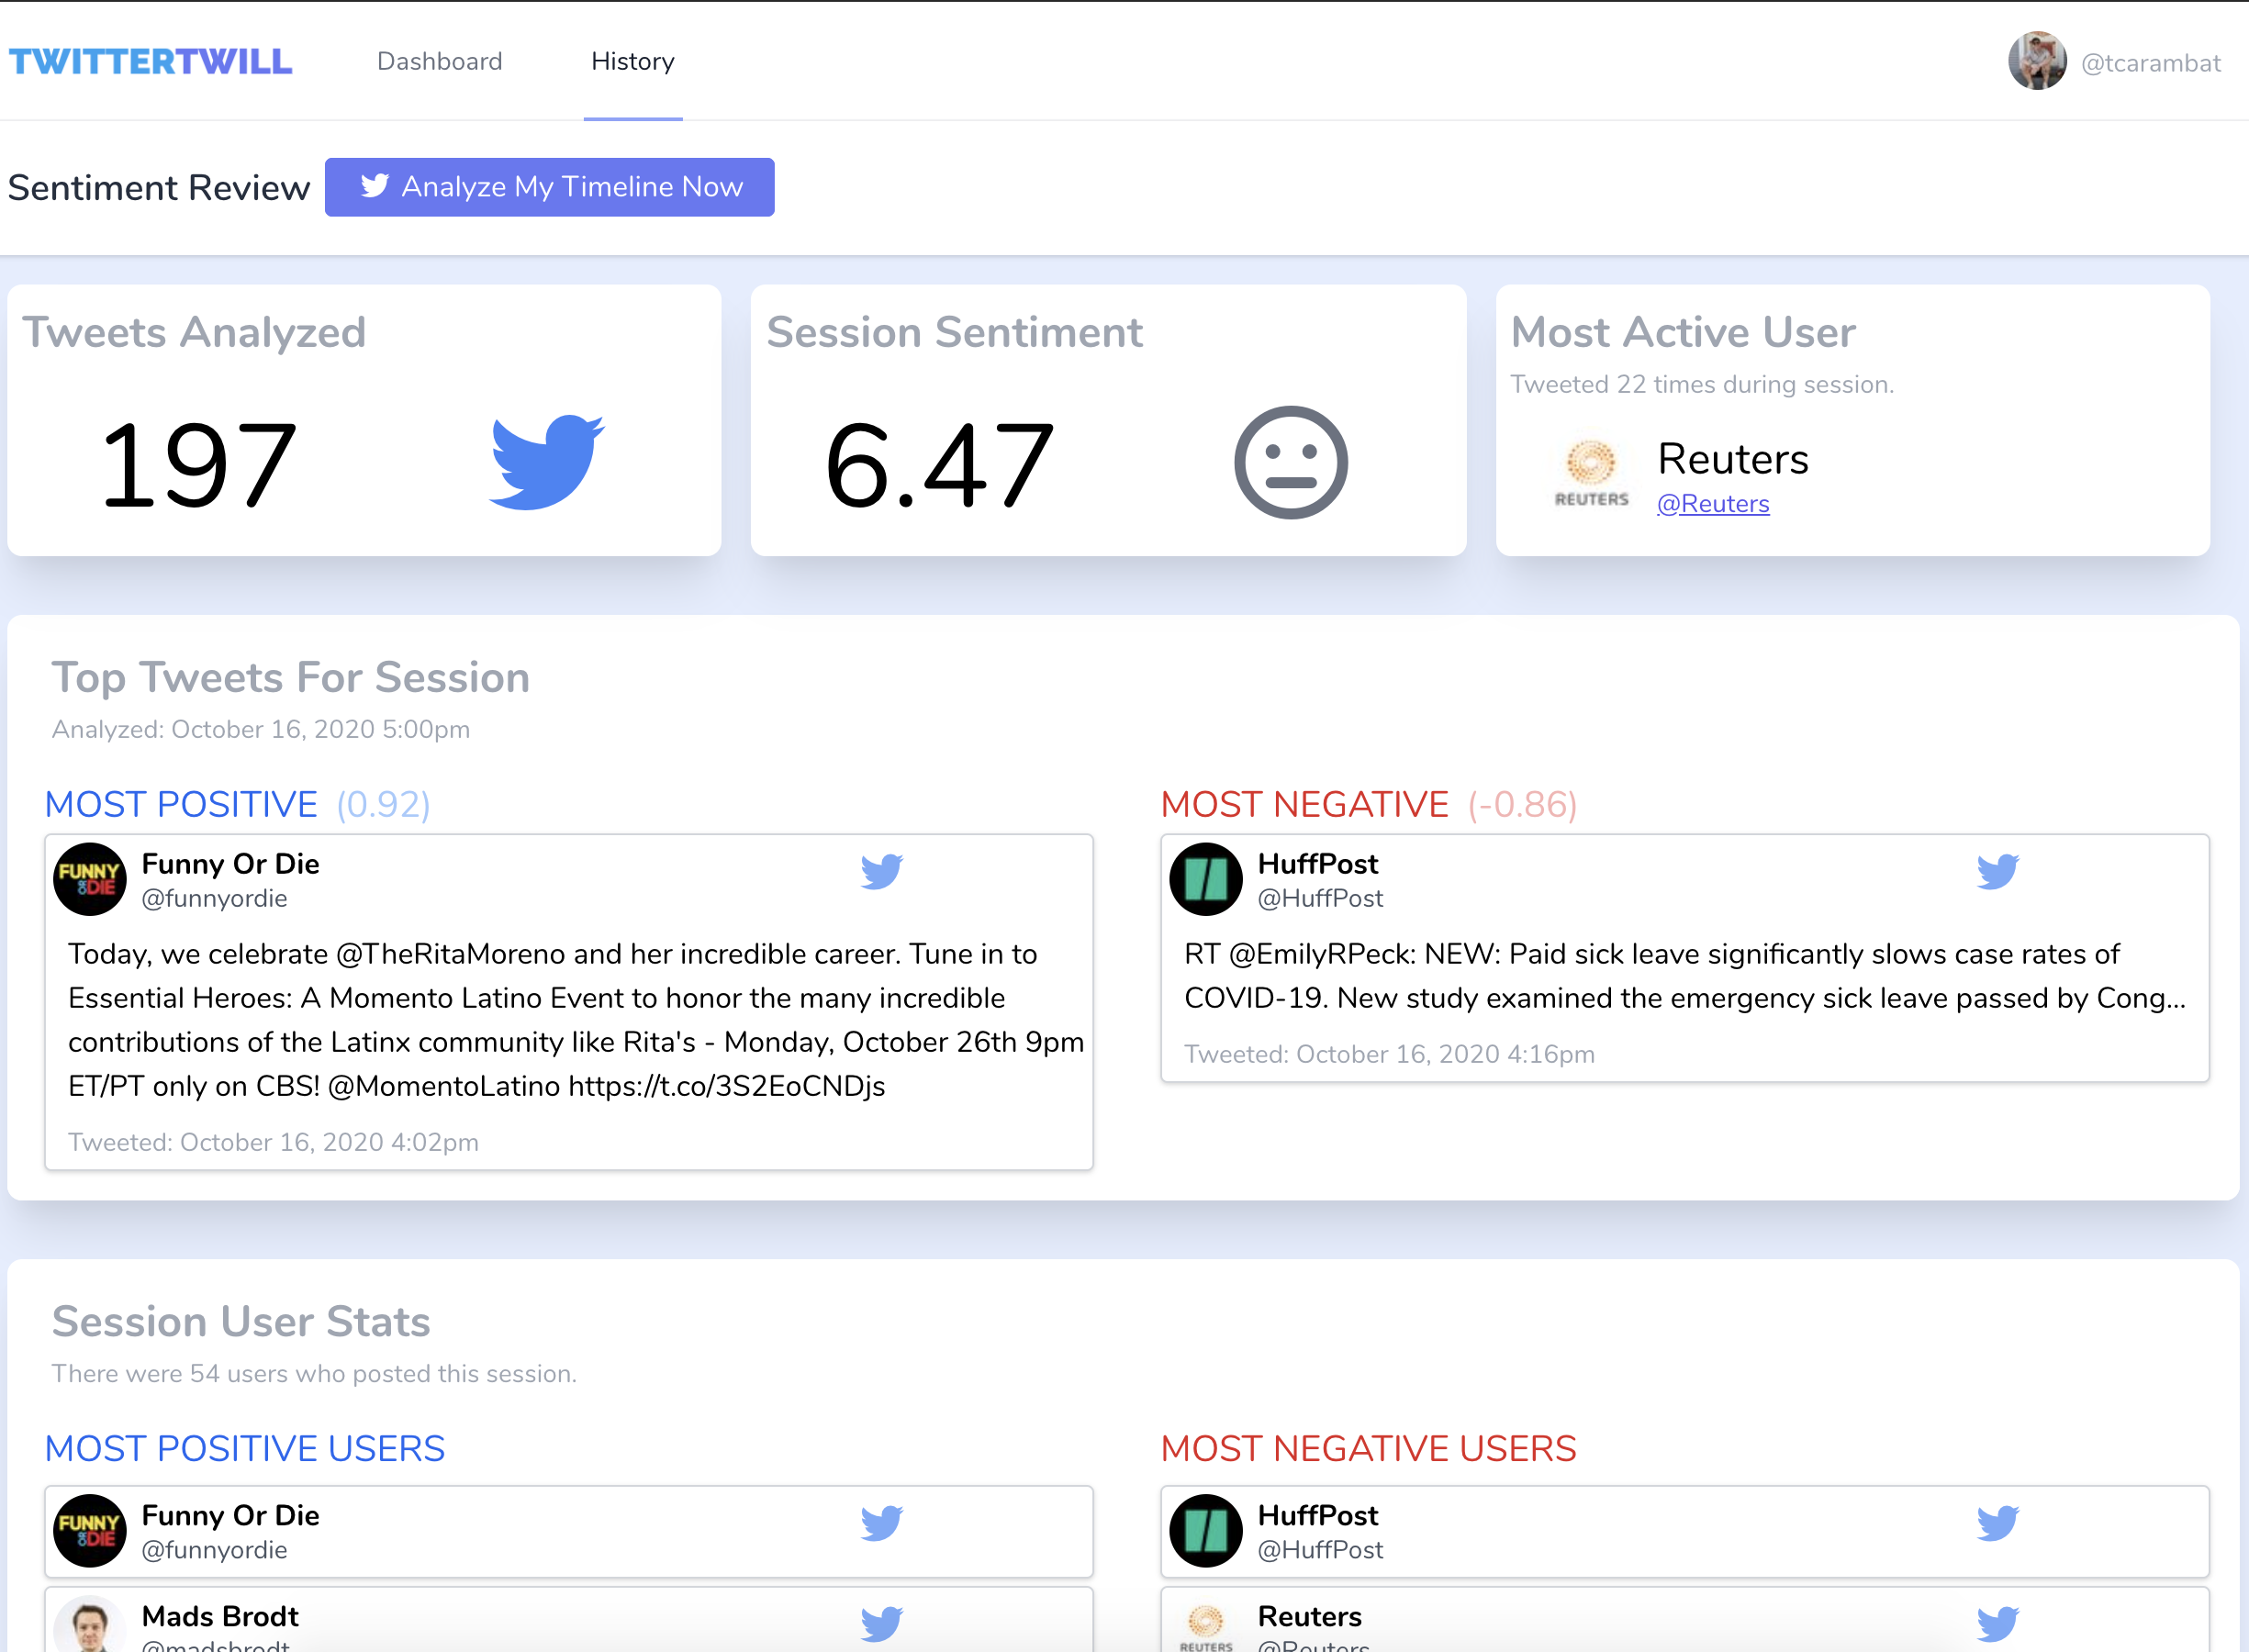Click the HuffPost name in negative users list

[x=1317, y=1515]
